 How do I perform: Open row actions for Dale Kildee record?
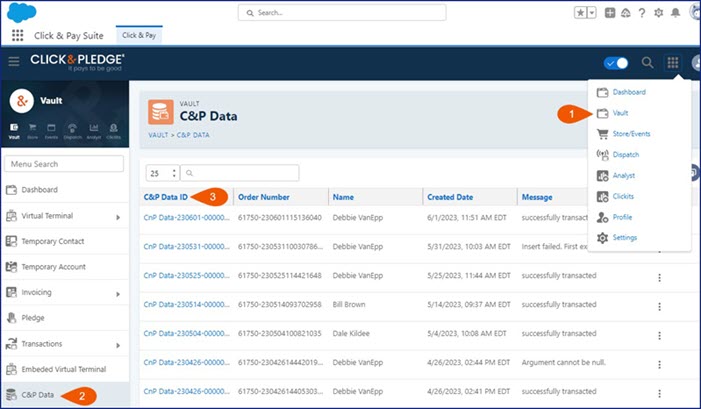click(659, 336)
